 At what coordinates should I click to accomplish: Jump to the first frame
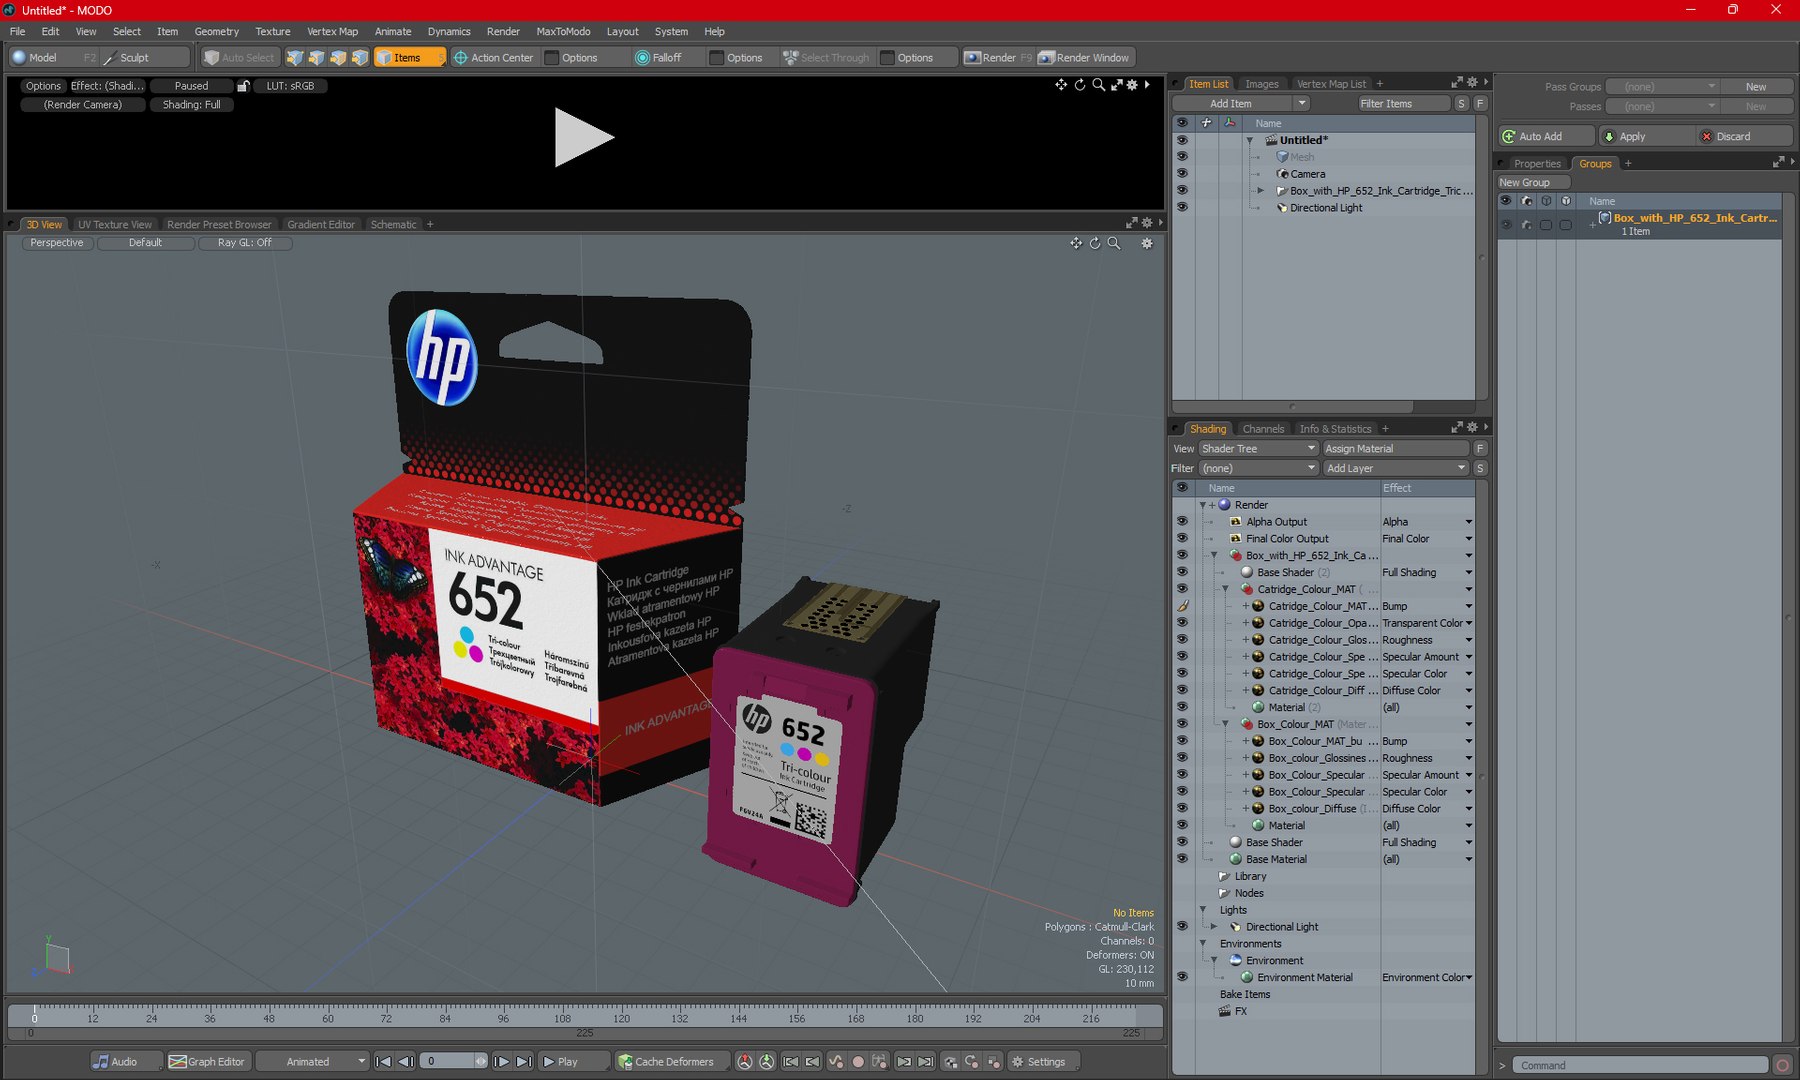click(x=383, y=1061)
